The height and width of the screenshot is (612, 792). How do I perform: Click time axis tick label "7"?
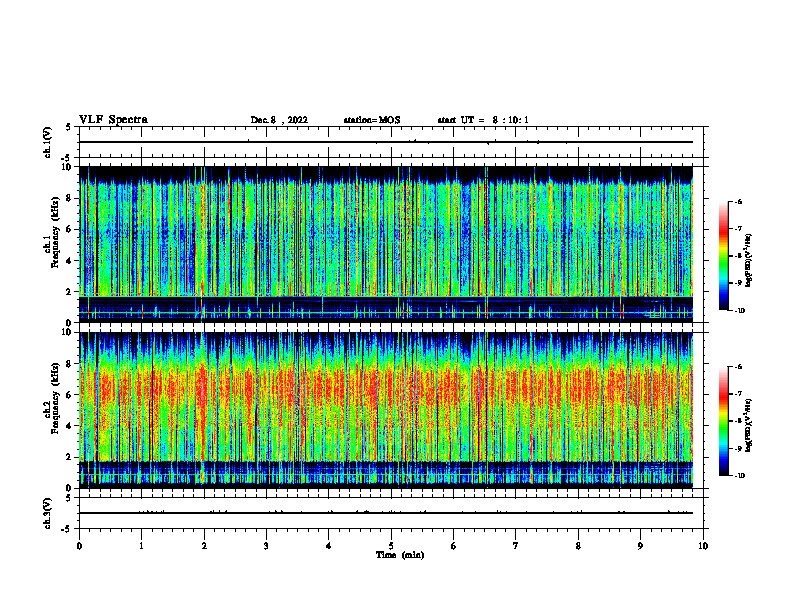[516, 546]
